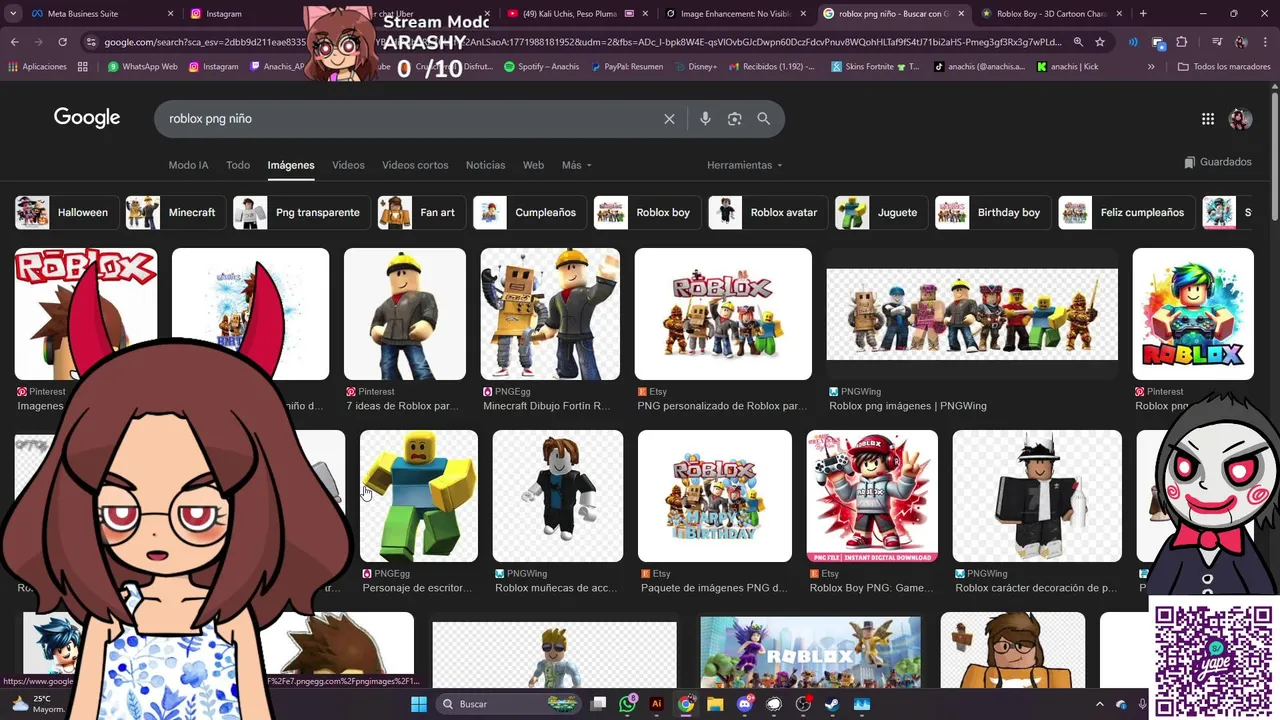Open the Chrome tab search dropdown
This screenshot has width=1280, height=720.
coord(14,14)
